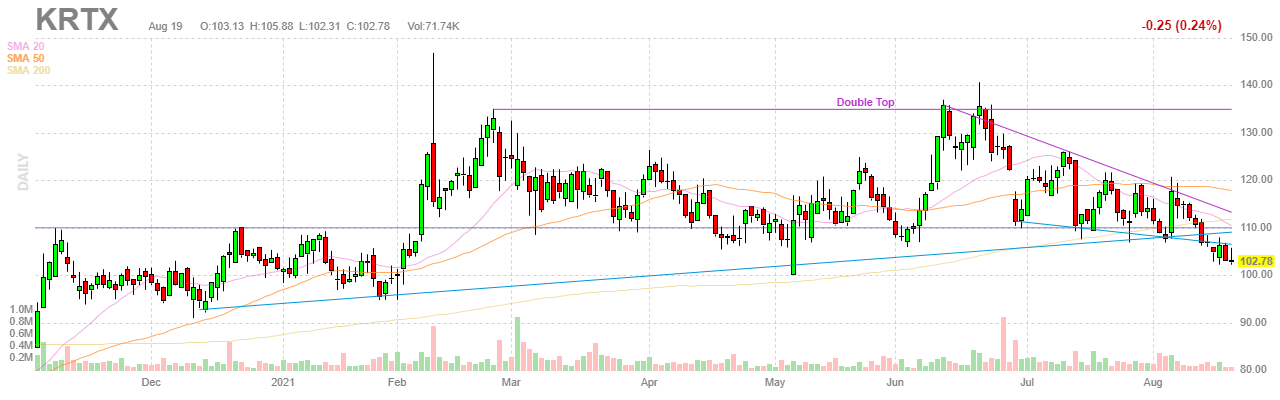
Task: Click the vertical DAILY timeframe label
Action: pos(20,172)
